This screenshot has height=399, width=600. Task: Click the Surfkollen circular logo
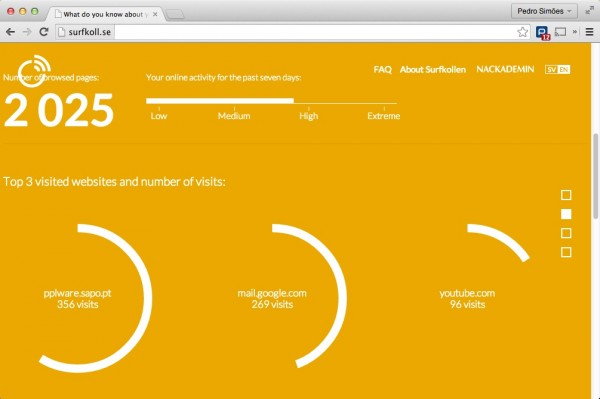click(x=34, y=71)
